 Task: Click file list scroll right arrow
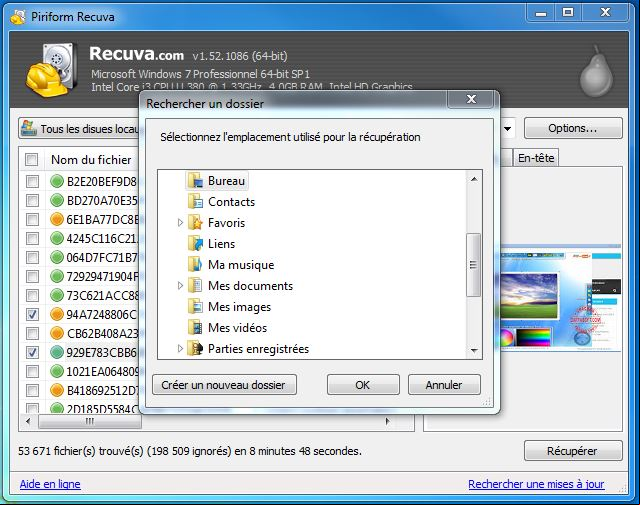(x=387, y=421)
